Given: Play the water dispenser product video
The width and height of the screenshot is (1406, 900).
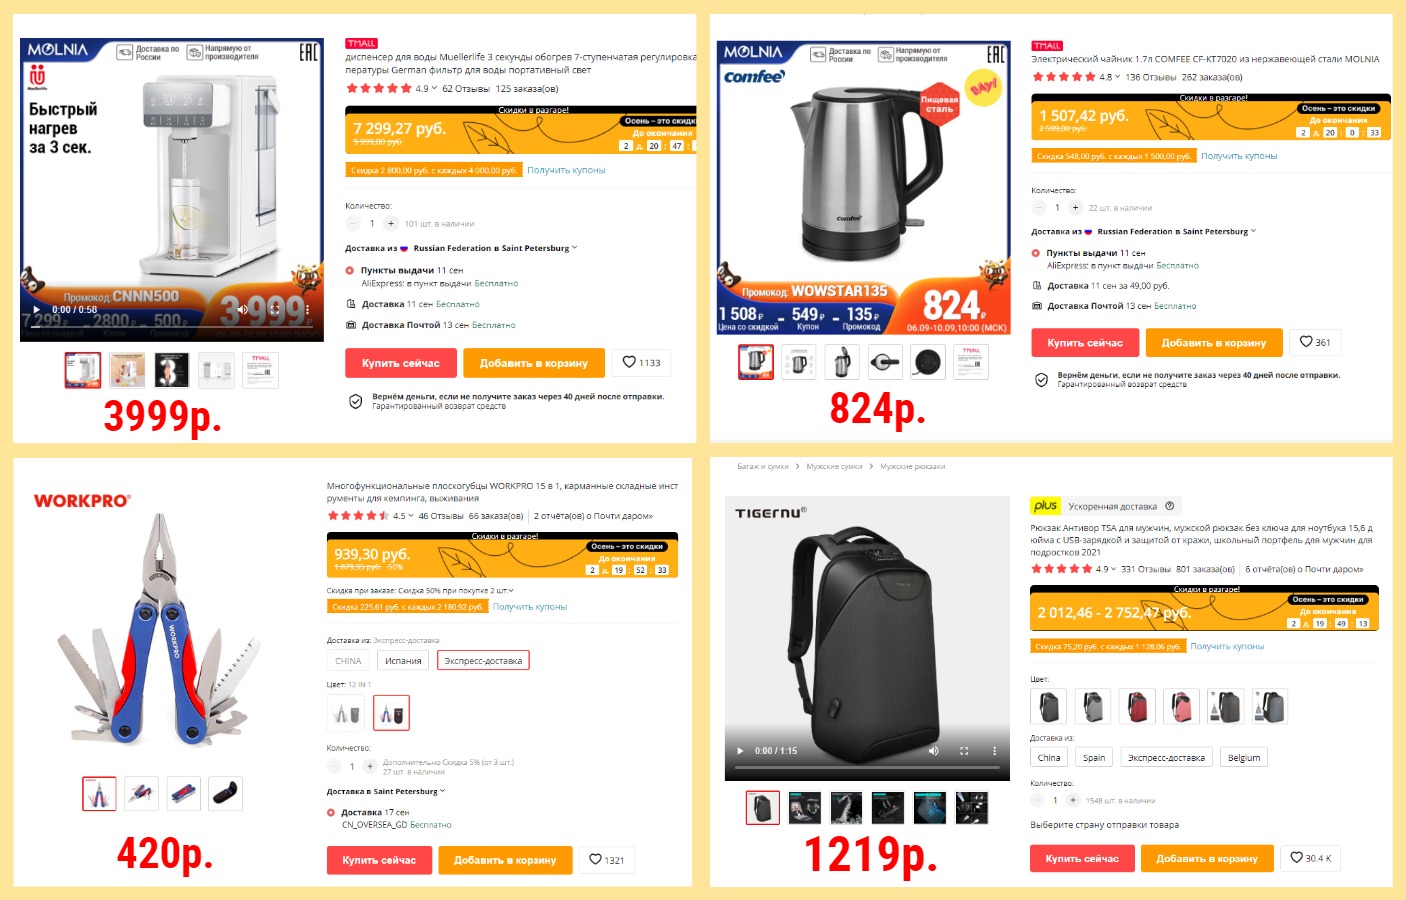Looking at the screenshot, I should pyautogui.click(x=37, y=309).
